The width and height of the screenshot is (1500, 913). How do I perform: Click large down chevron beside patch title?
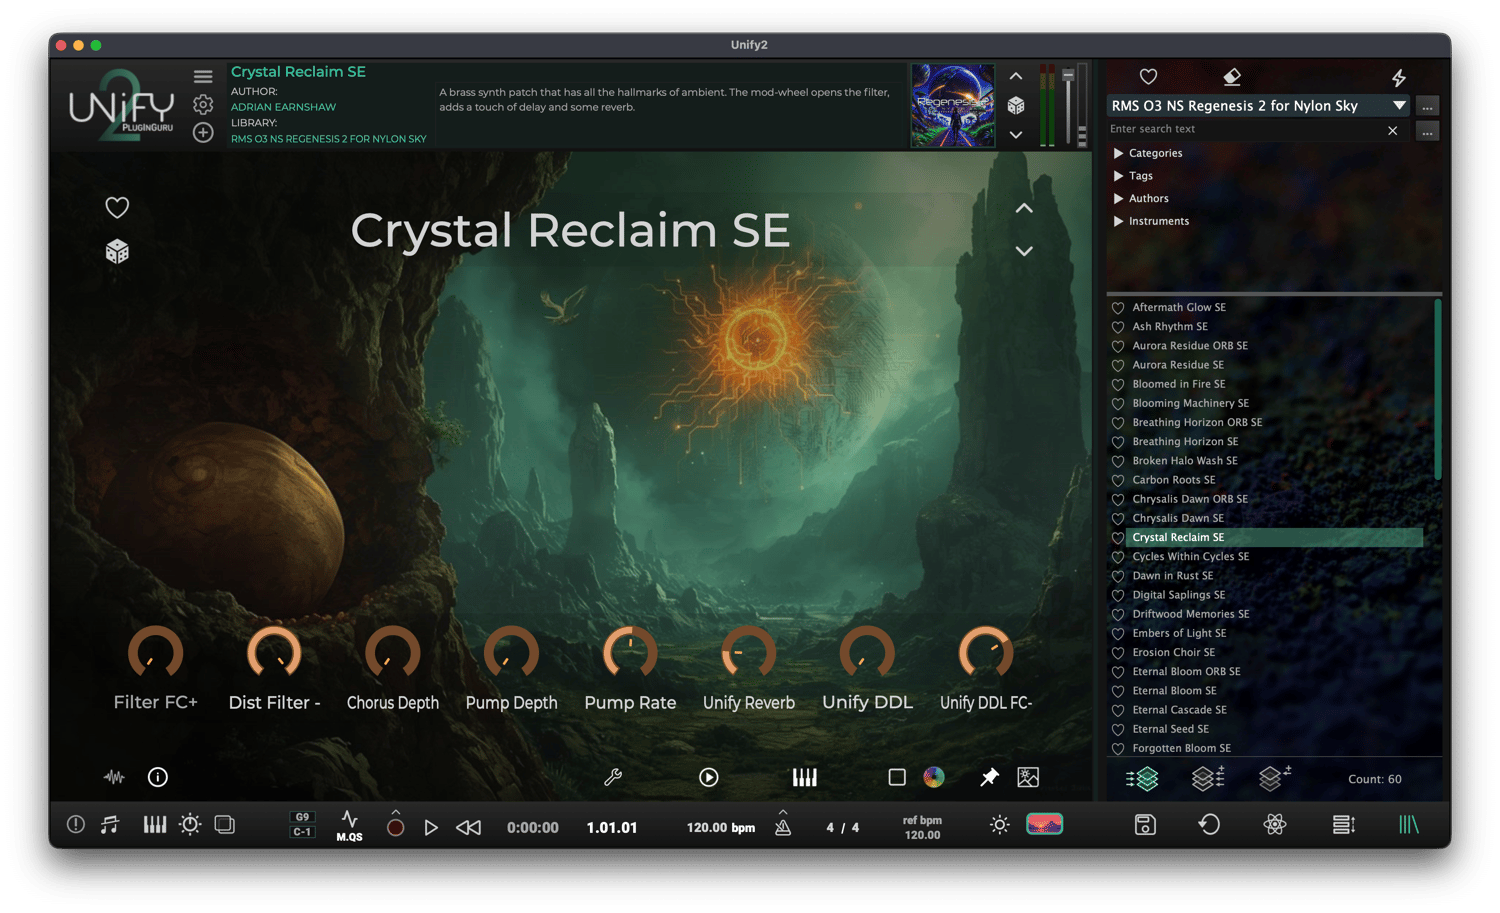(1024, 251)
